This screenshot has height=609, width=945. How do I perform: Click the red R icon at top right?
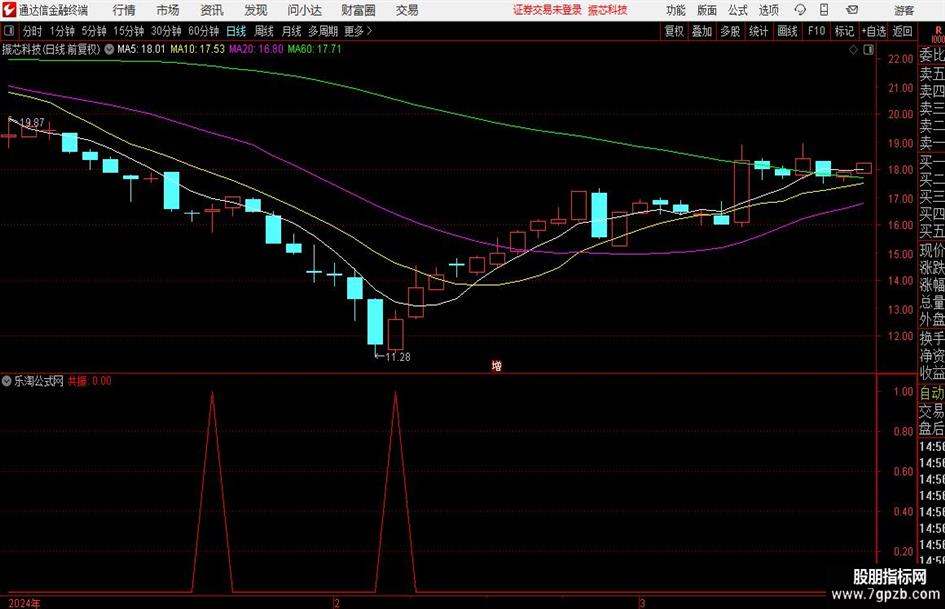click(x=938, y=33)
